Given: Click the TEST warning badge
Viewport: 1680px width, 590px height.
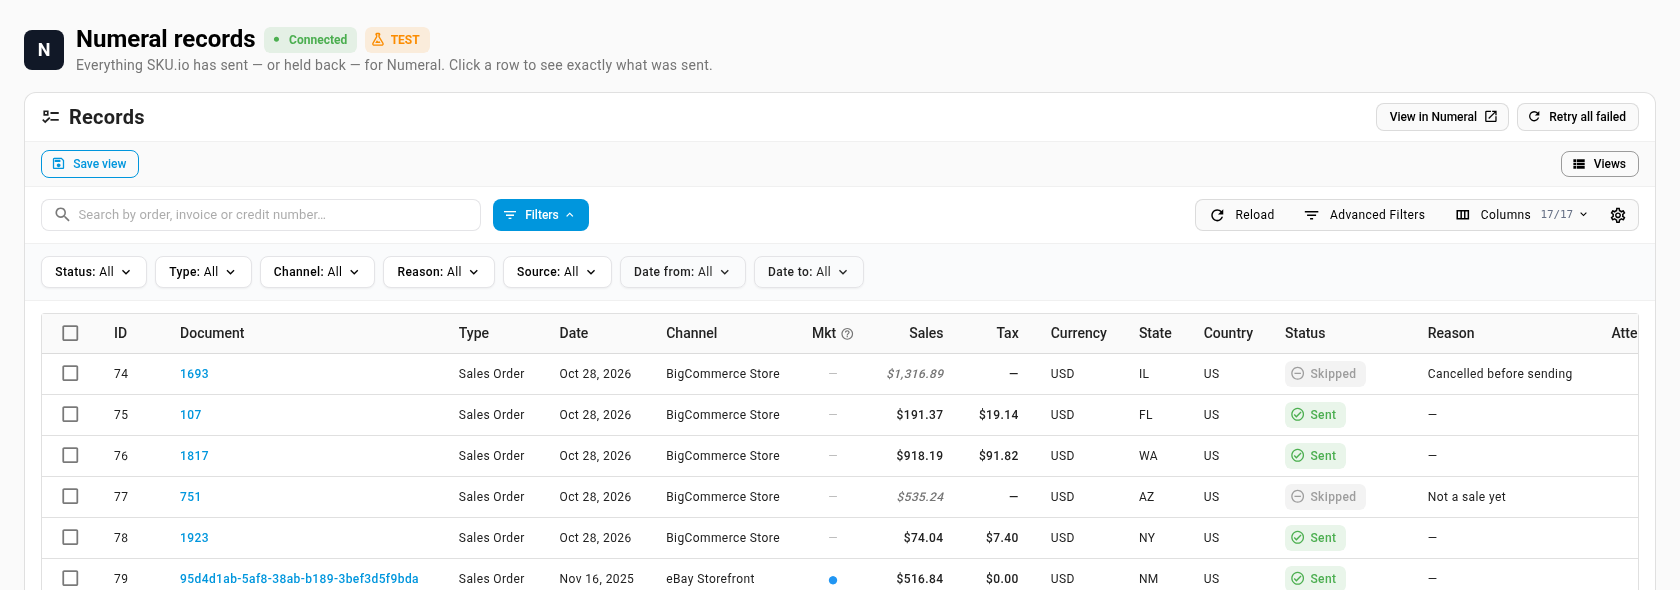Looking at the screenshot, I should (x=397, y=40).
